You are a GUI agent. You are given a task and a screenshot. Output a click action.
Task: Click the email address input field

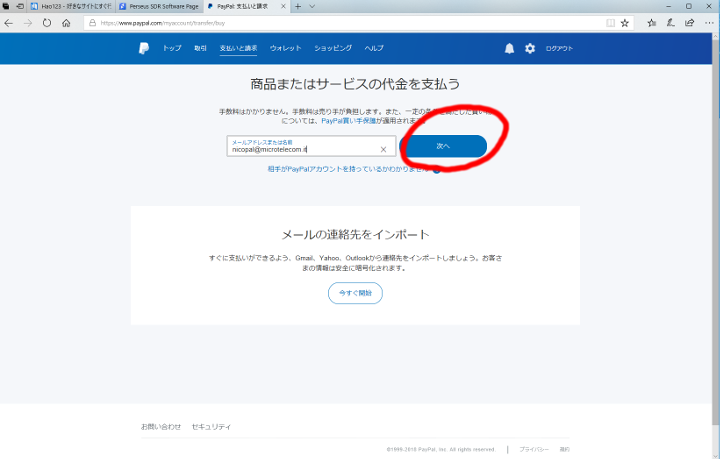coord(311,146)
